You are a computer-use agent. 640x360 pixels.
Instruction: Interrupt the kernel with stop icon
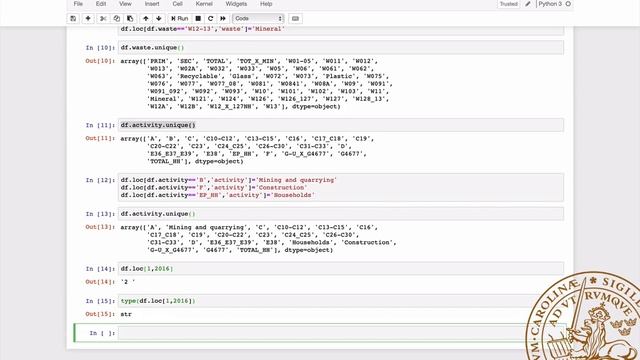pos(198,18)
